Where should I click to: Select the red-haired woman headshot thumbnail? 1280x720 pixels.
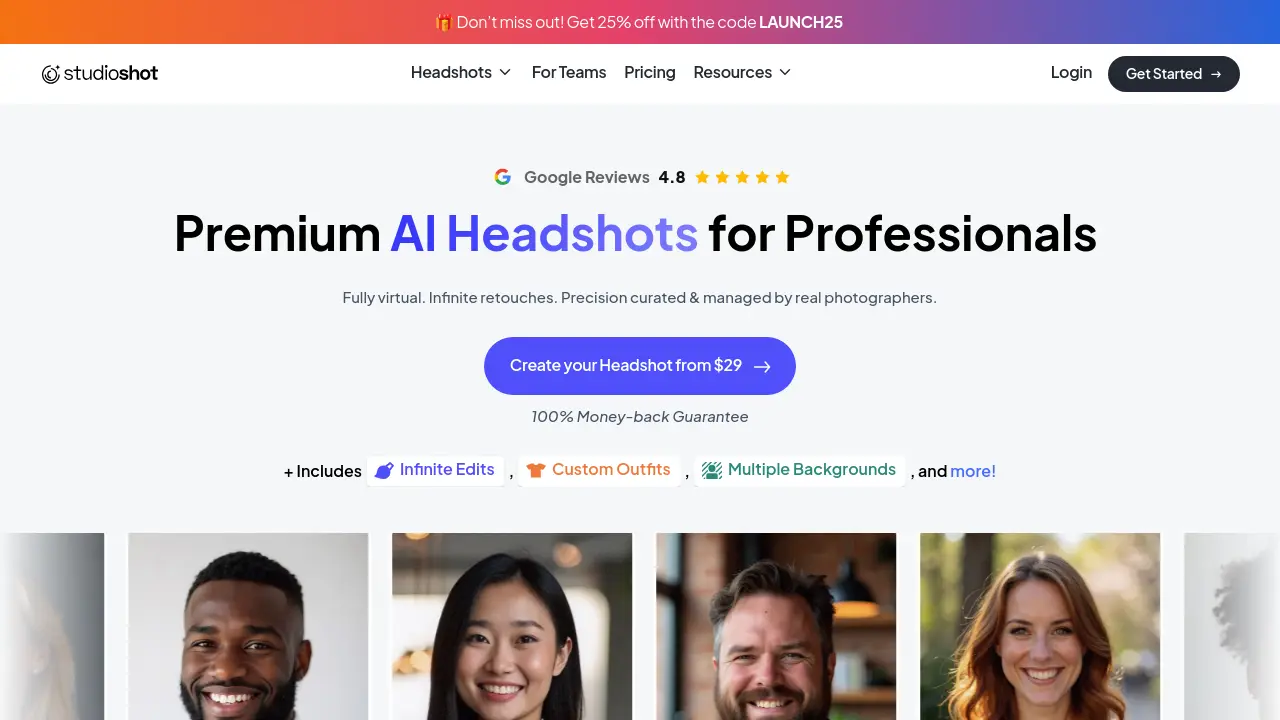pos(1040,626)
